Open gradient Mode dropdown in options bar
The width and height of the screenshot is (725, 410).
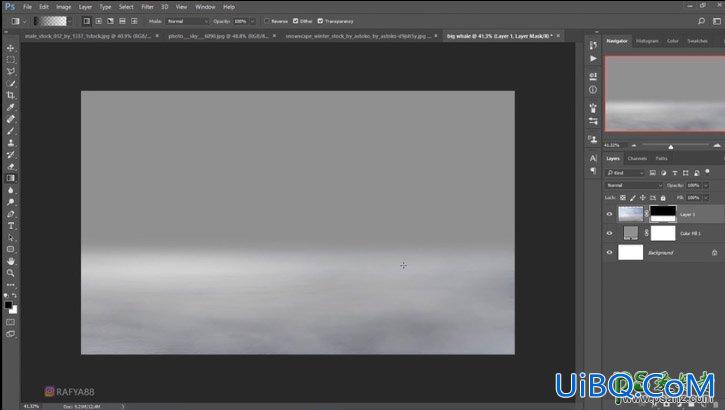[x=188, y=21]
